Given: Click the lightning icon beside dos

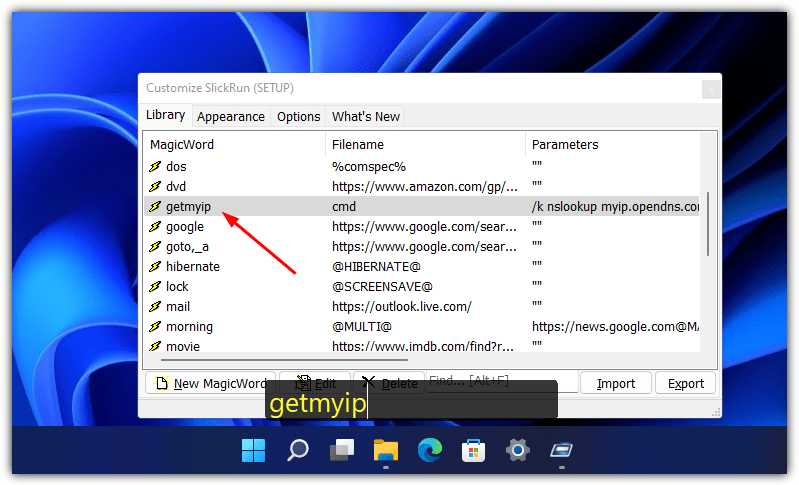Looking at the screenshot, I should [x=155, y=167].
